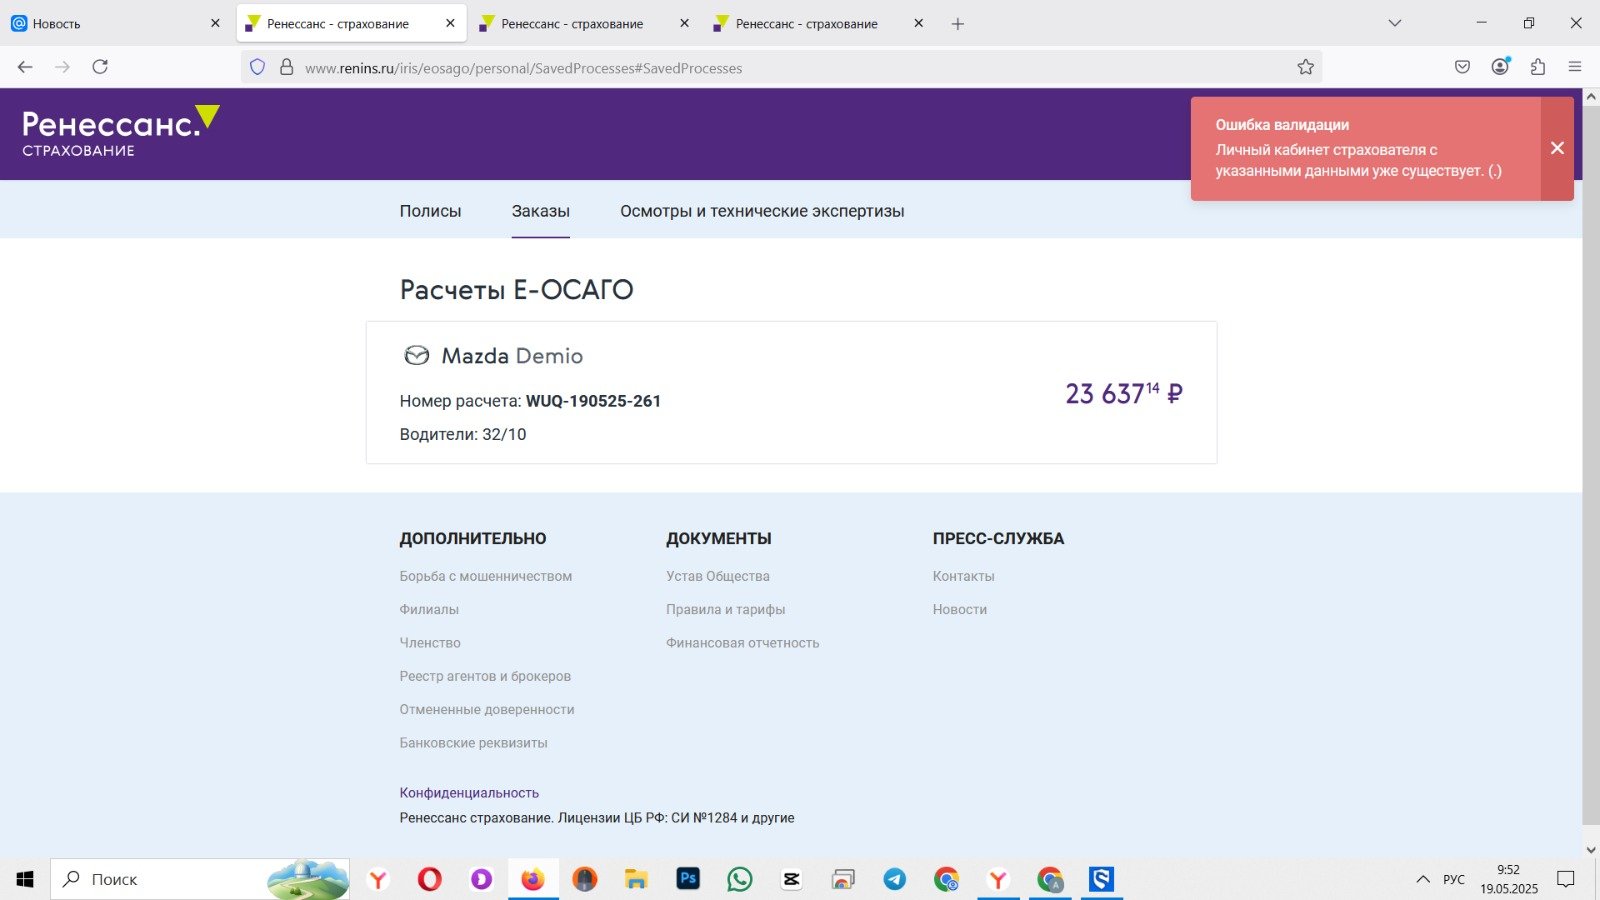Close the Новость tab
The width and height of the screenshot is (1600, 900).
215,23
